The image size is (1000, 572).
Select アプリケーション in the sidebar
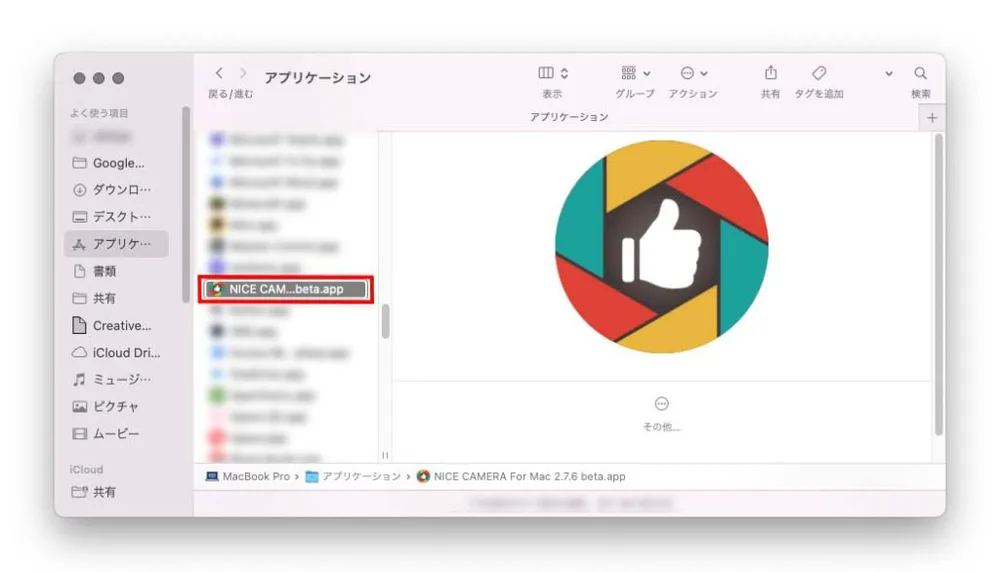click(x=116, y=244)
